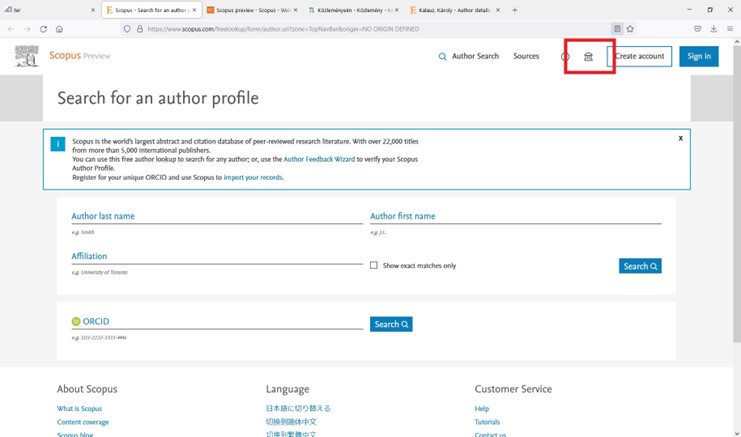Click the Scopus Preview brand name
741x437 pixels.
[79, 56]
